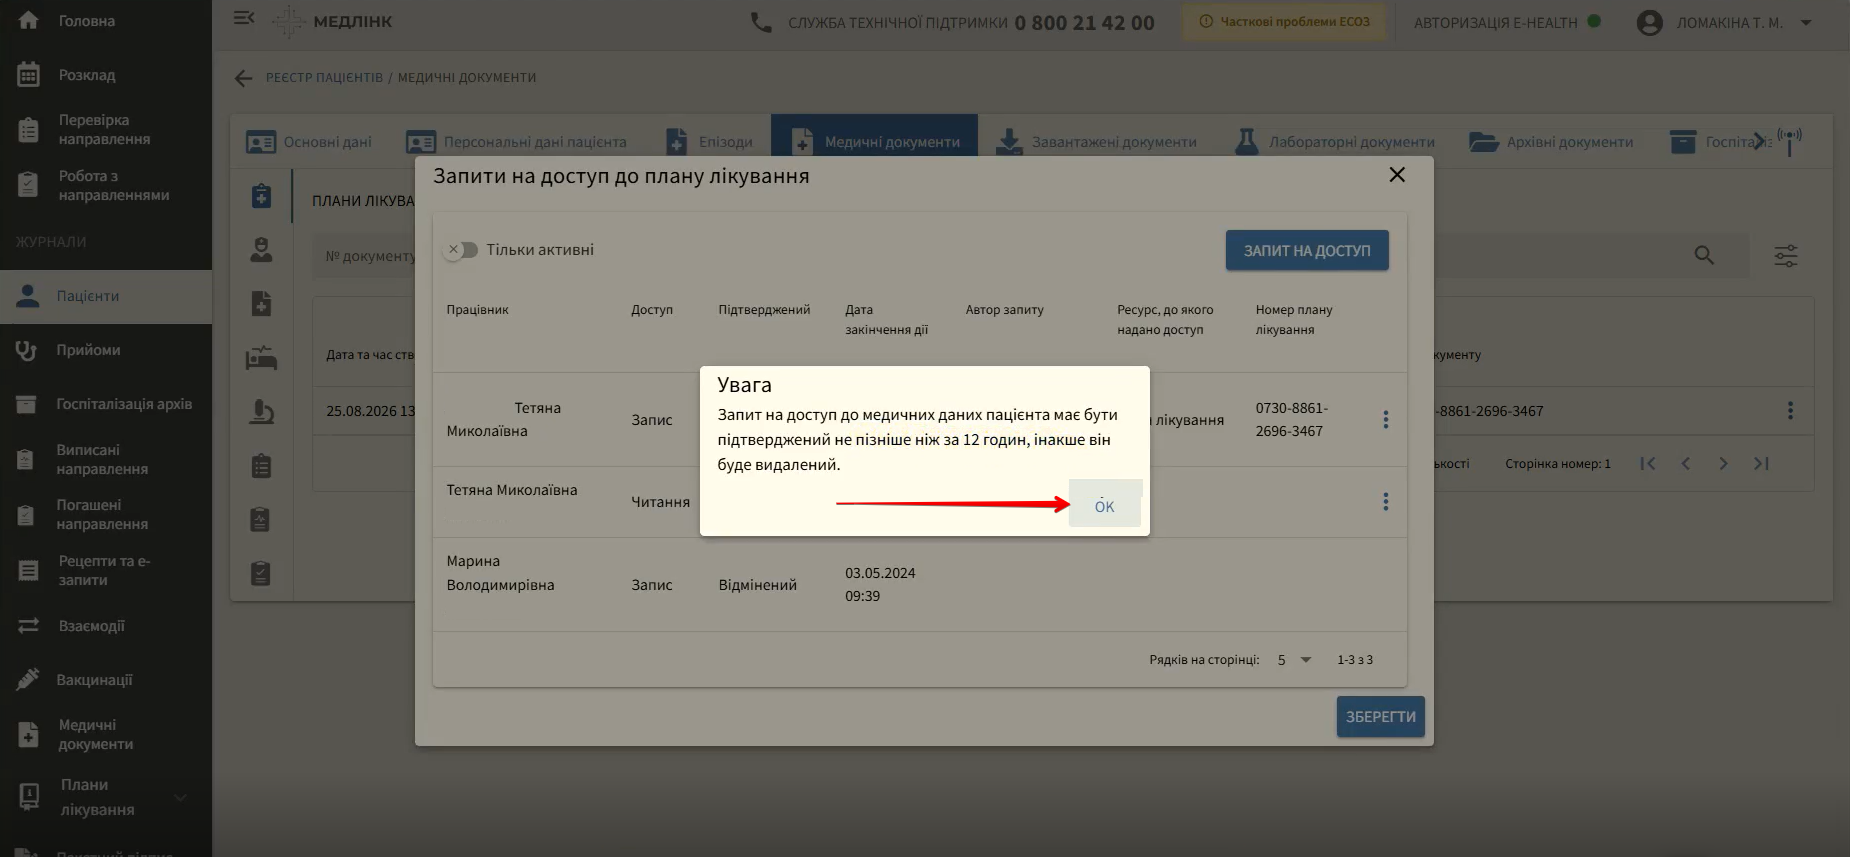
Task: Click date 03.05.2024 09:39 cell
Action: (x=880, y=585)
